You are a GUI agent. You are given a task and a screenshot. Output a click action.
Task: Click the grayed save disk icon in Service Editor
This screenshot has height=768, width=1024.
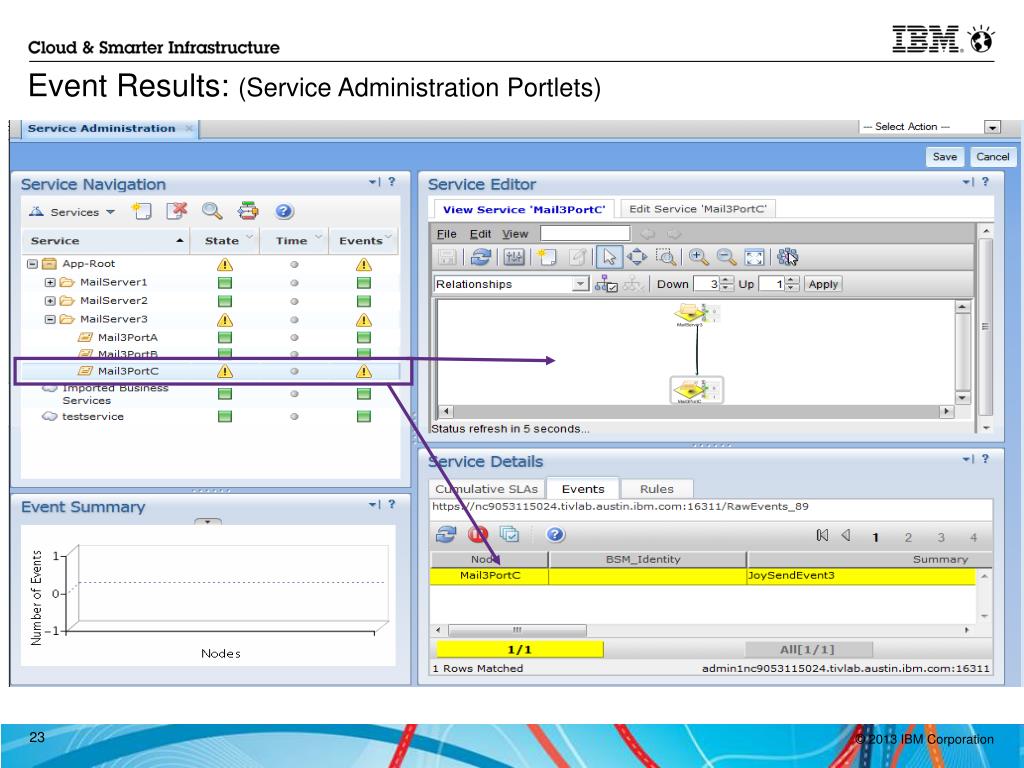pos(447,257)
